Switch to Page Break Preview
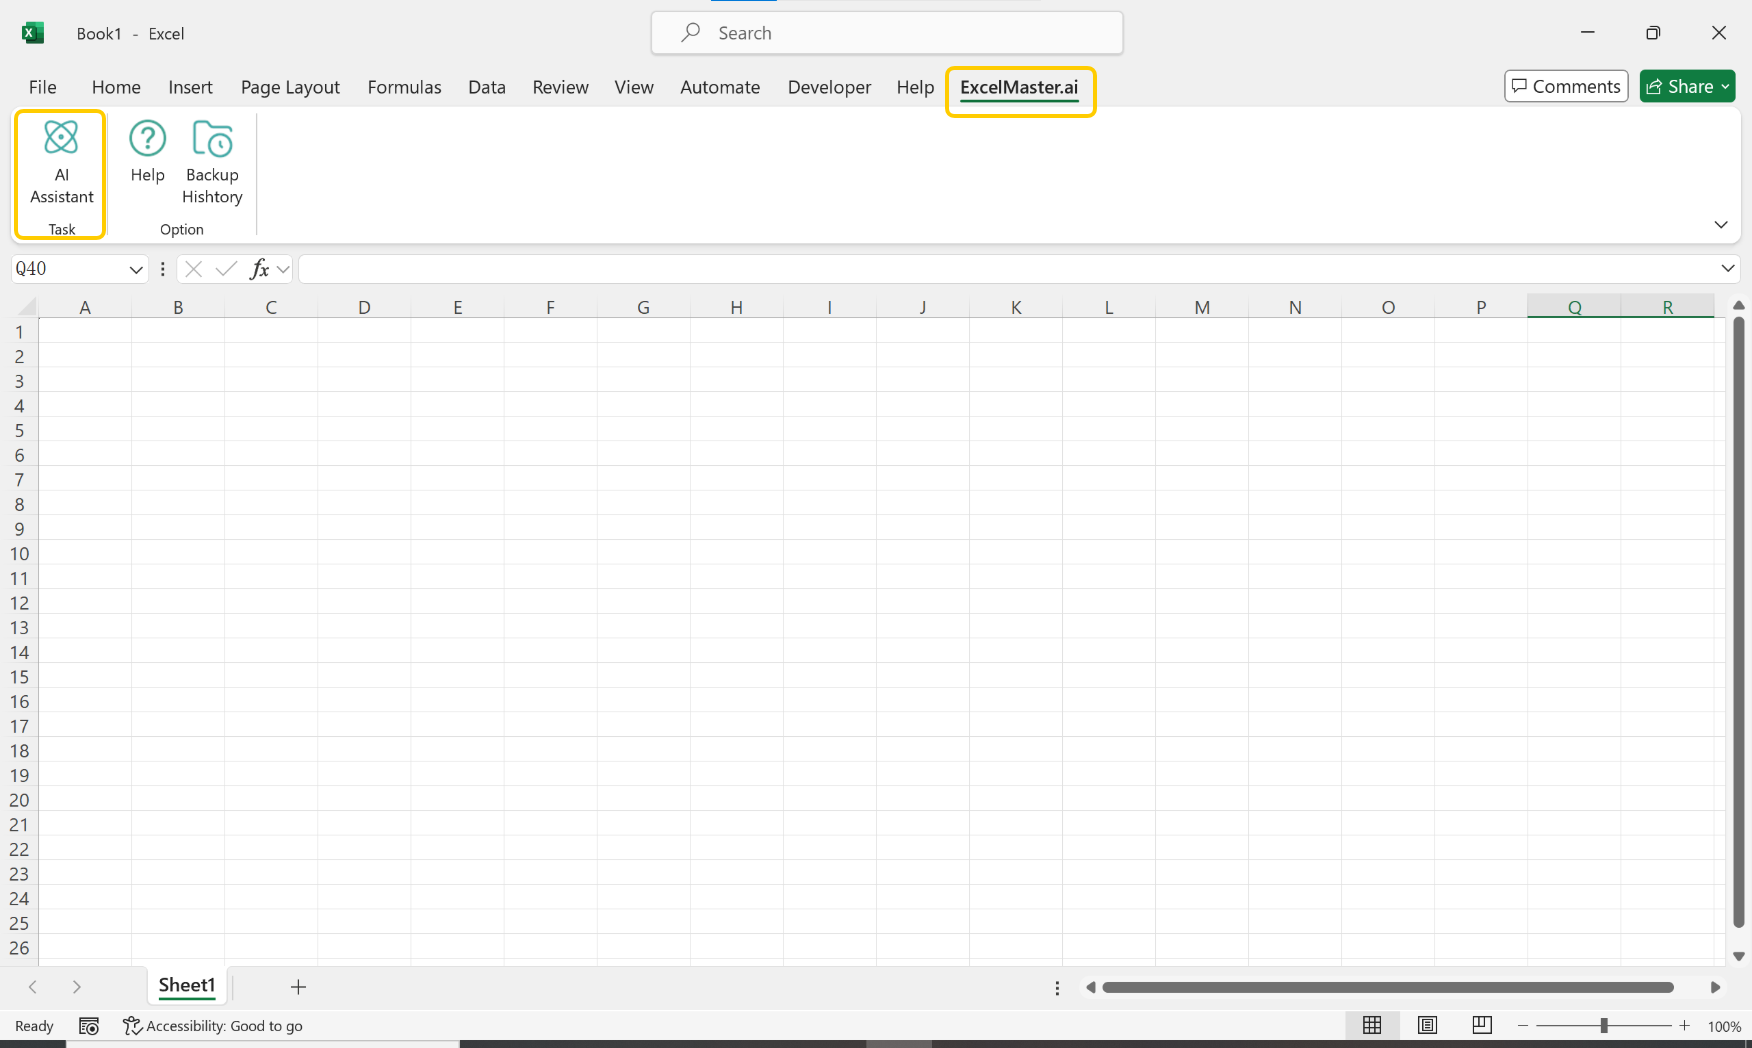Screen dimensions: 1752x1048 1482,1026
